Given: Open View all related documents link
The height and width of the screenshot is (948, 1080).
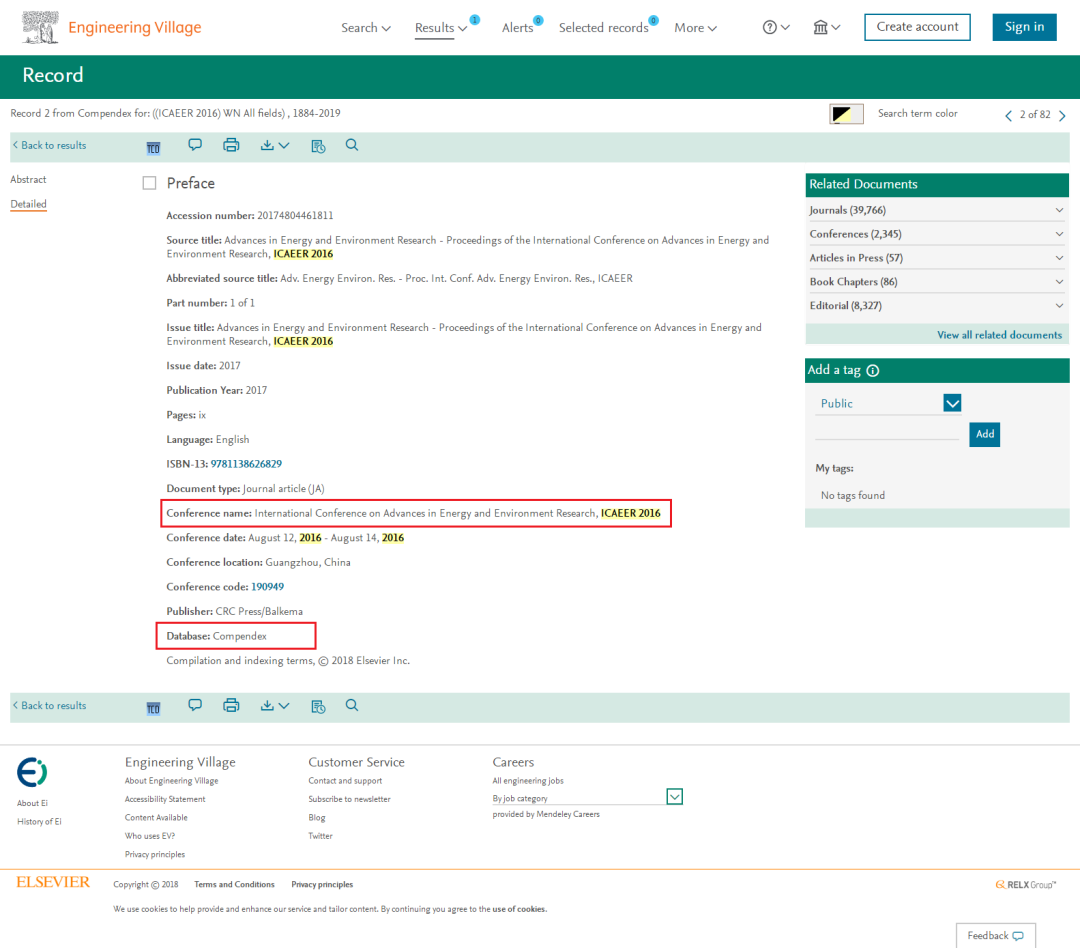Looking at the screenshot, I should (x=999, y=335).
